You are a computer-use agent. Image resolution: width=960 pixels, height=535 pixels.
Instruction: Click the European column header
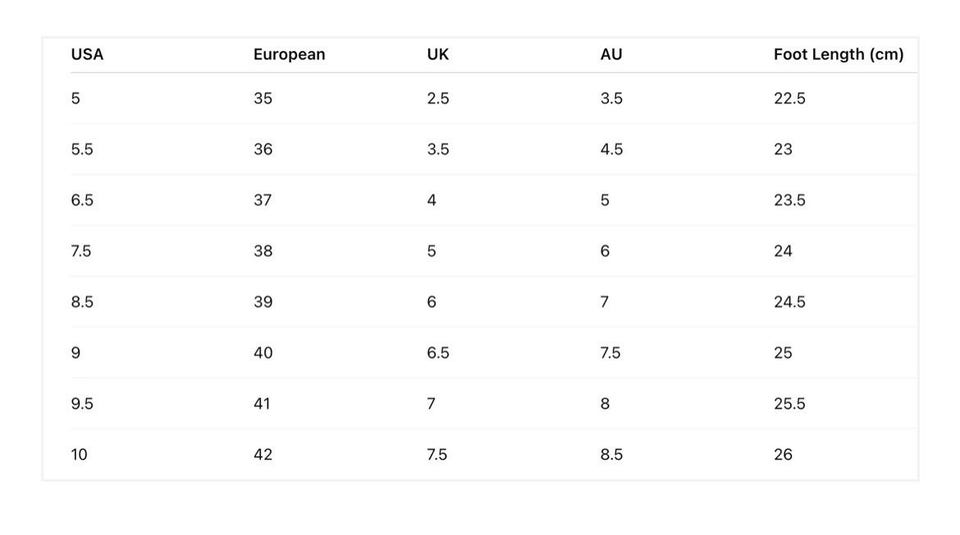coord(289,54)
